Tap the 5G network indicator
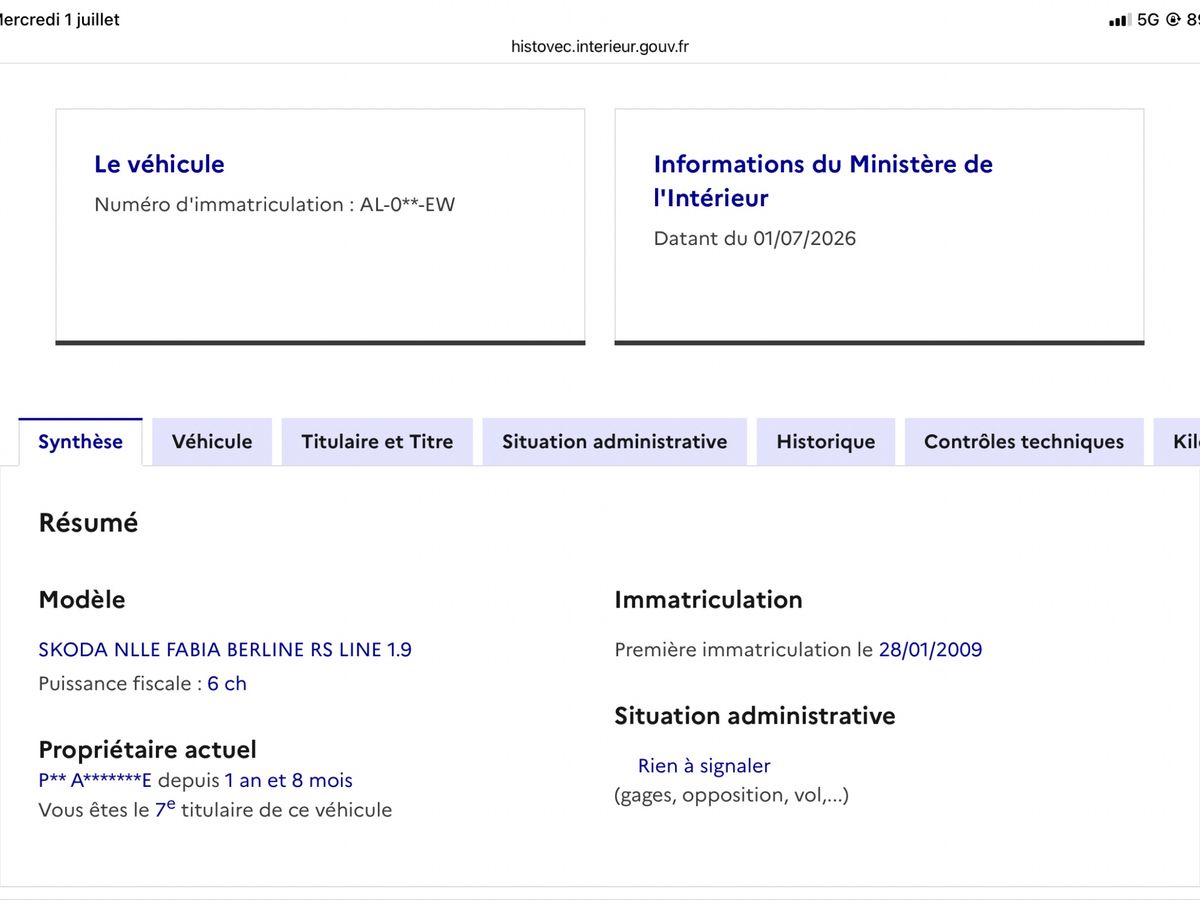Viewport: 1200px width, 900px height. [1148, 19]
